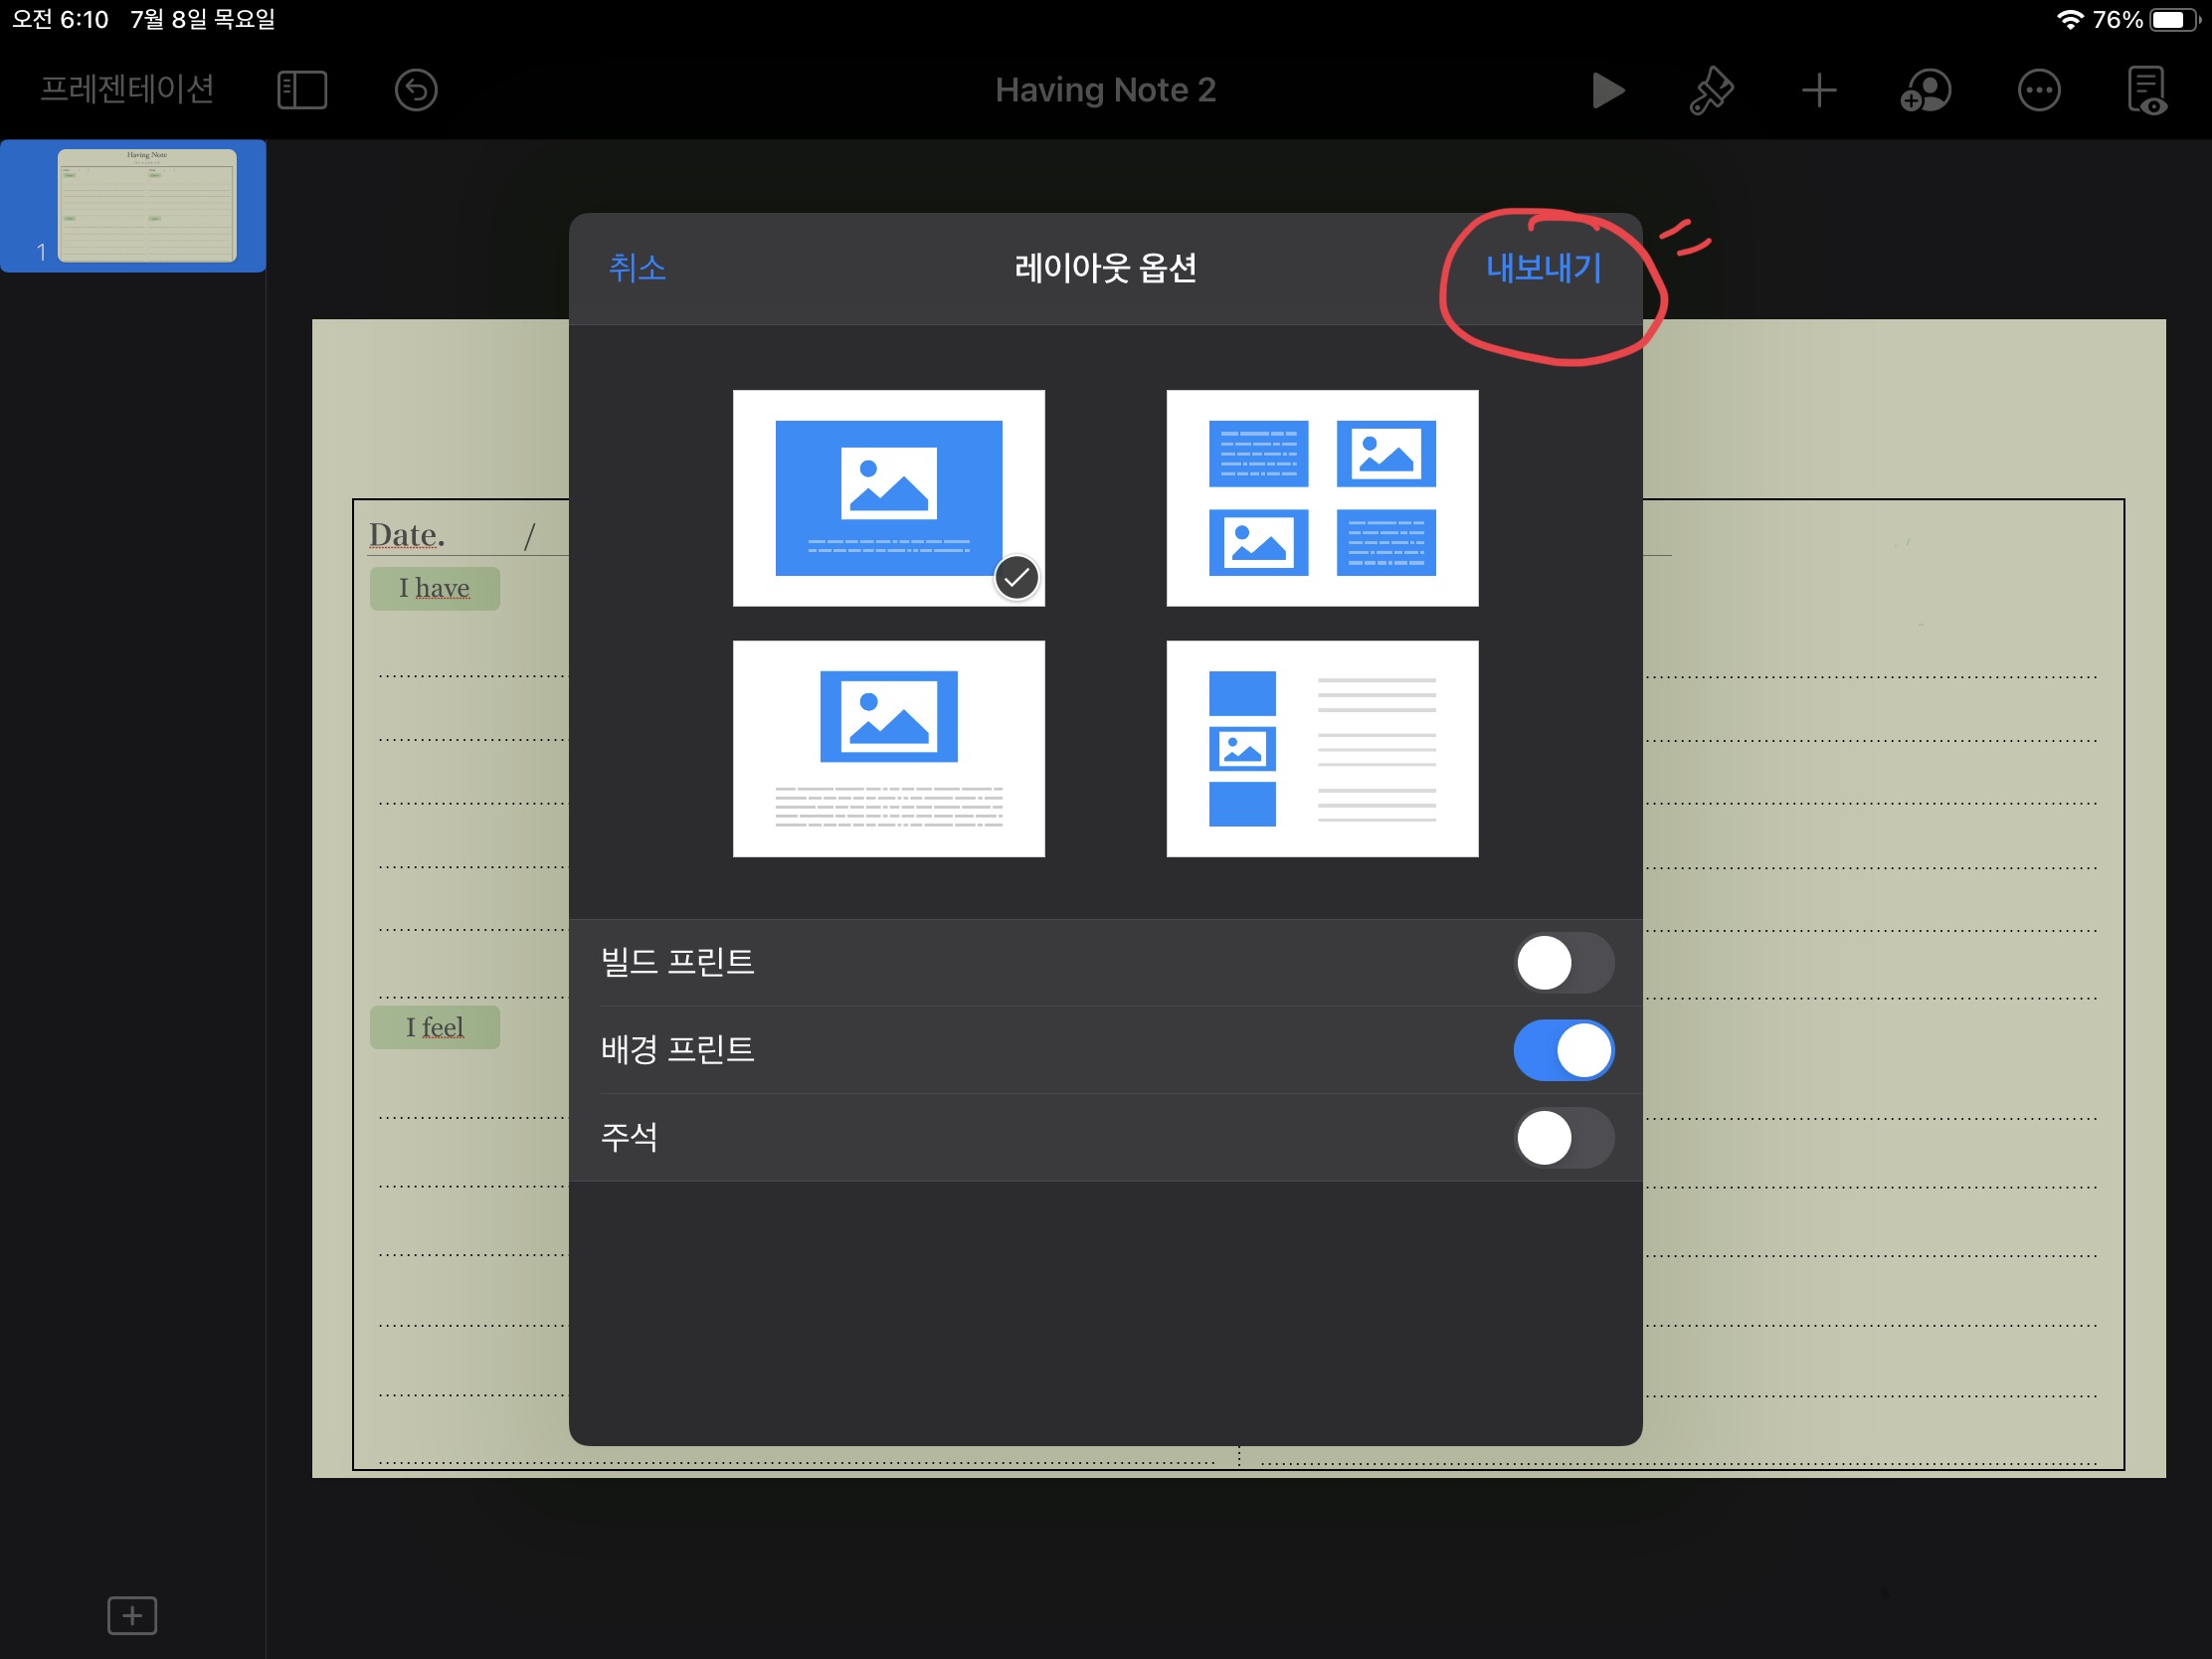Choose the four-up grid layout

click(1322, 498)
